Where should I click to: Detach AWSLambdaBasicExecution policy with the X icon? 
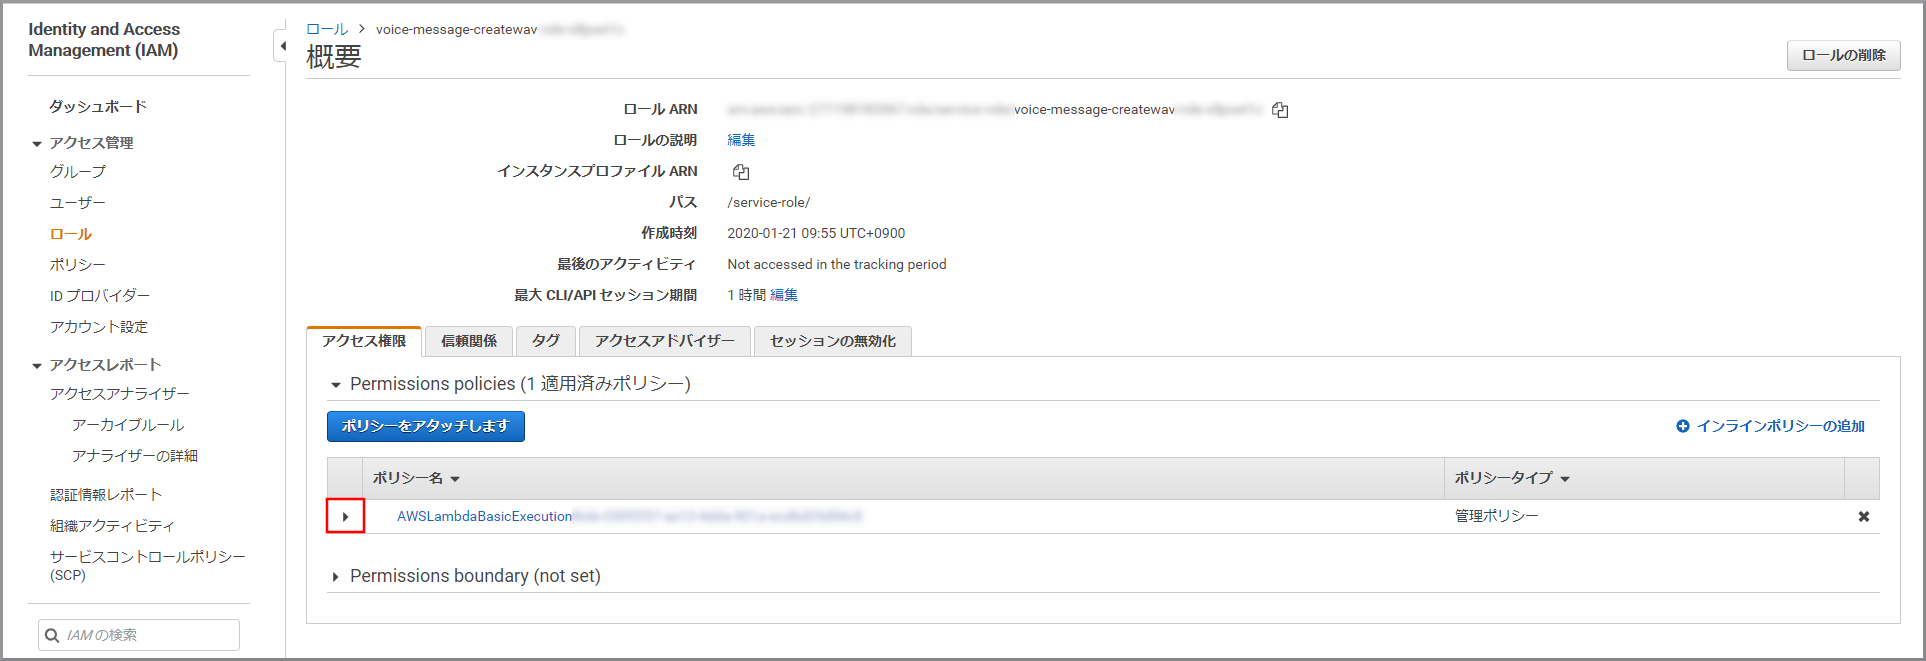pyautogui.click(x=1864, y=517)
